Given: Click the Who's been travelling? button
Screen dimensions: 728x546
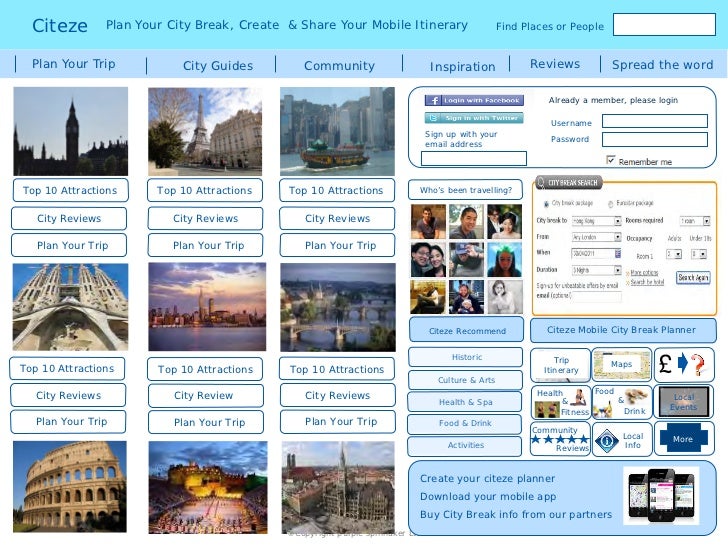Looking at the screenshot, I should [466, 190].
